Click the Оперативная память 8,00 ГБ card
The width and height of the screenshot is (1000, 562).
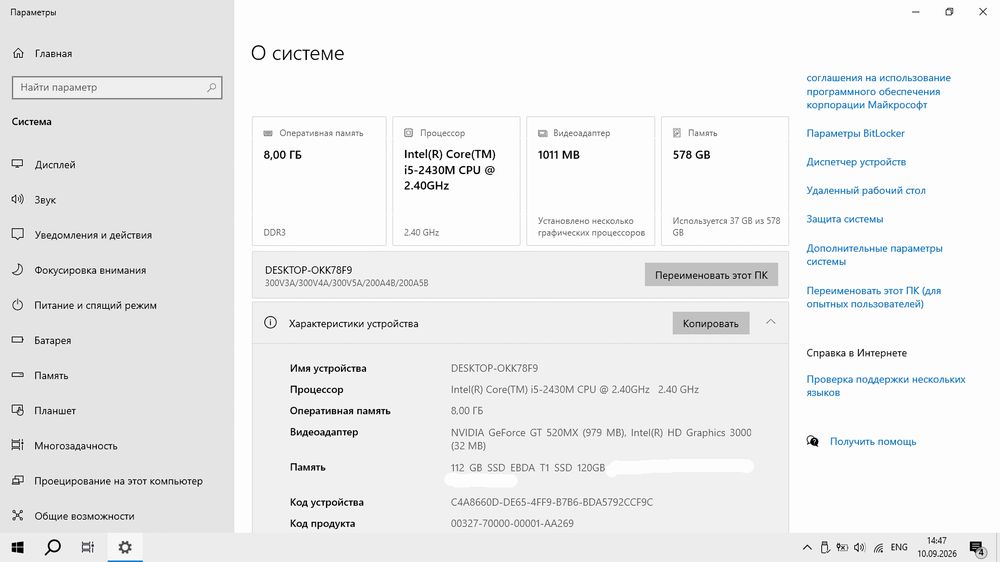click(319, 181)
